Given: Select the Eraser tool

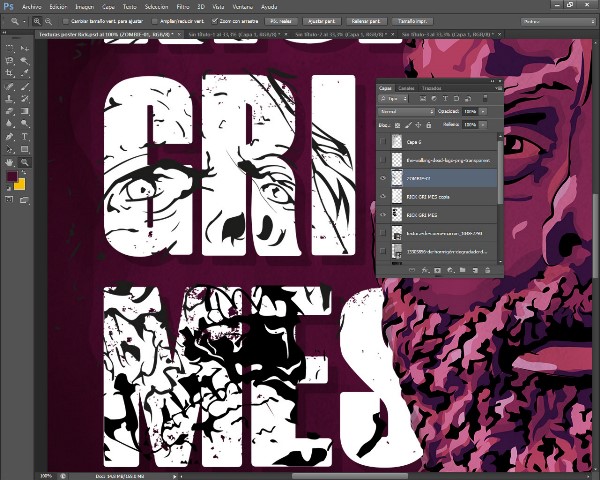Looking at the screenshot, I should click(x=10, y=111).
